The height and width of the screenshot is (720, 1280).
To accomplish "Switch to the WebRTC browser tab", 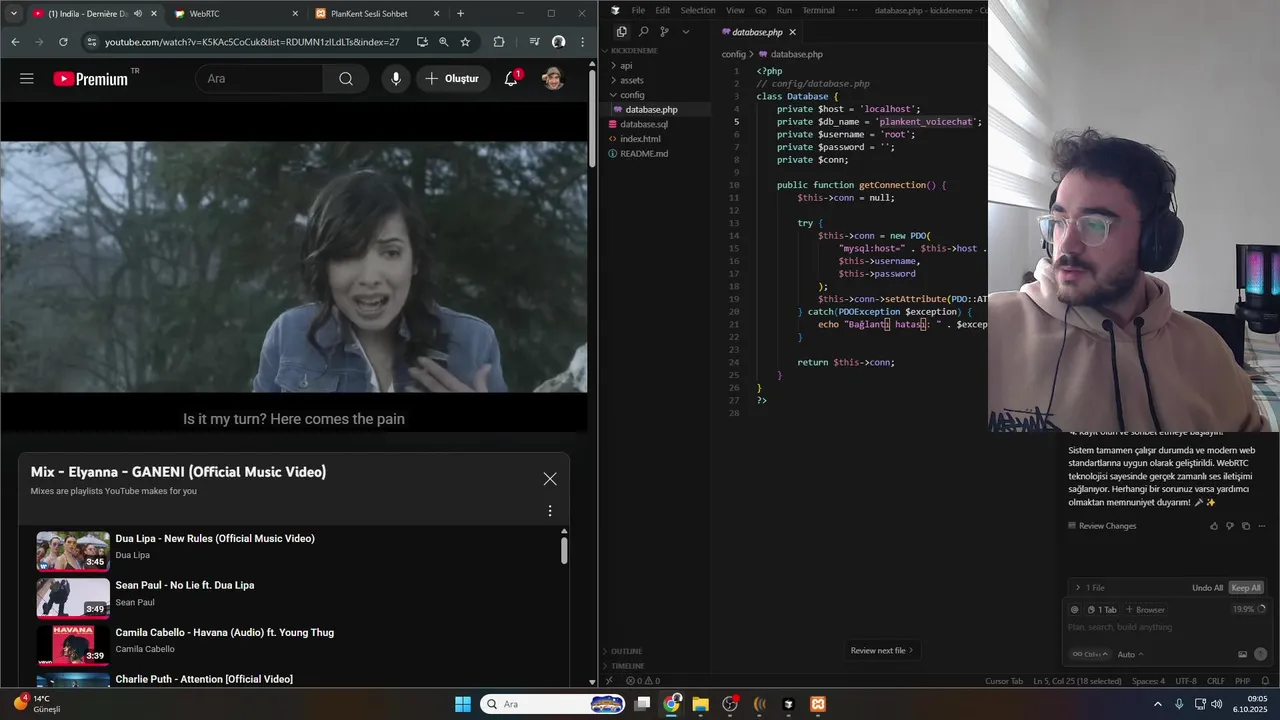I will tap(236, 14).
